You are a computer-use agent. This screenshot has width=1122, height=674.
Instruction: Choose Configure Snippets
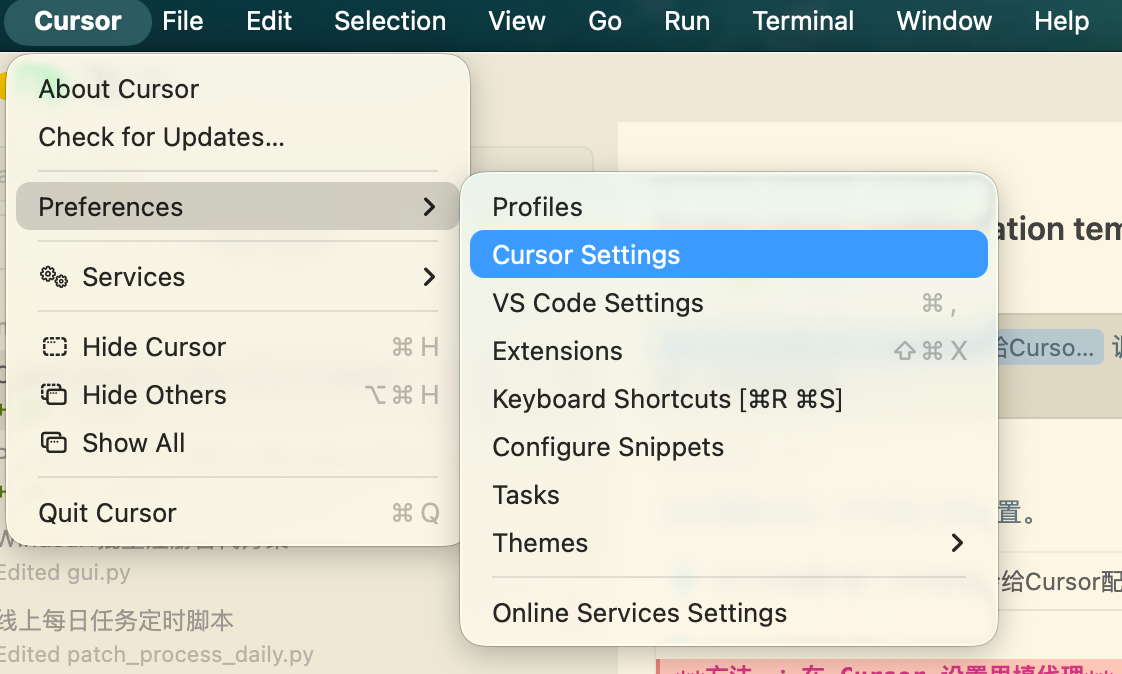tap(608, 447)
